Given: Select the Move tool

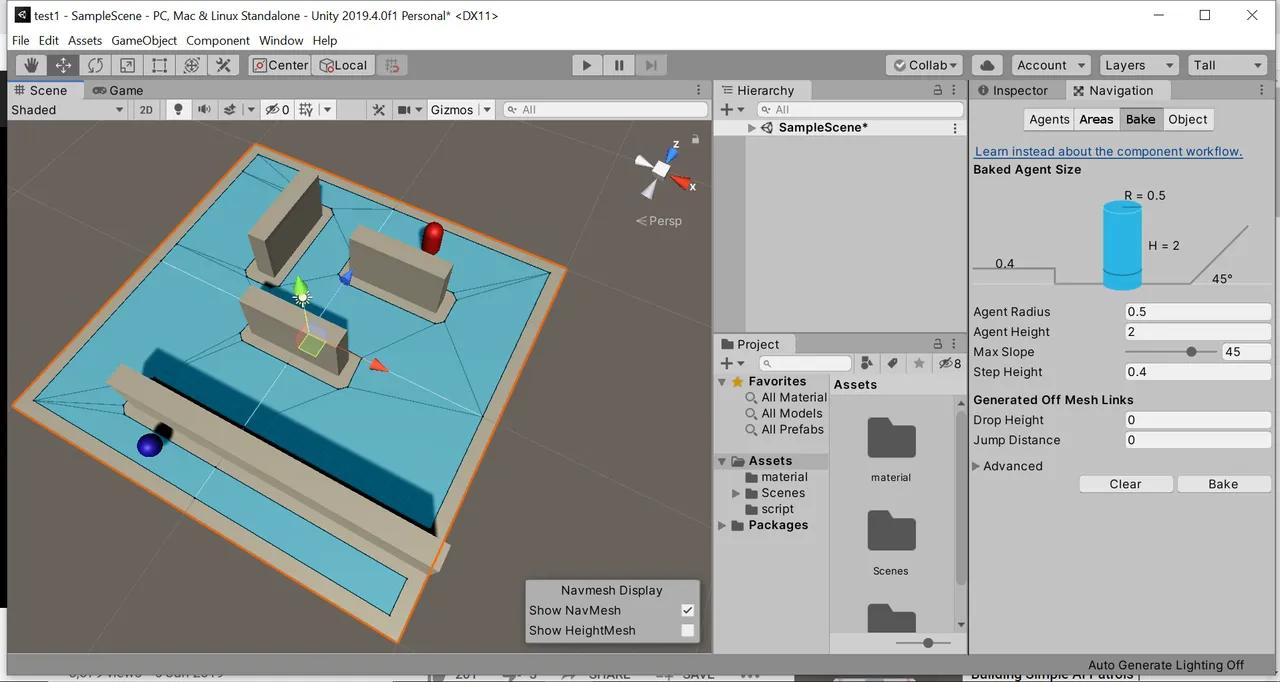Looking at the screenshot, I should pos(63,65).
